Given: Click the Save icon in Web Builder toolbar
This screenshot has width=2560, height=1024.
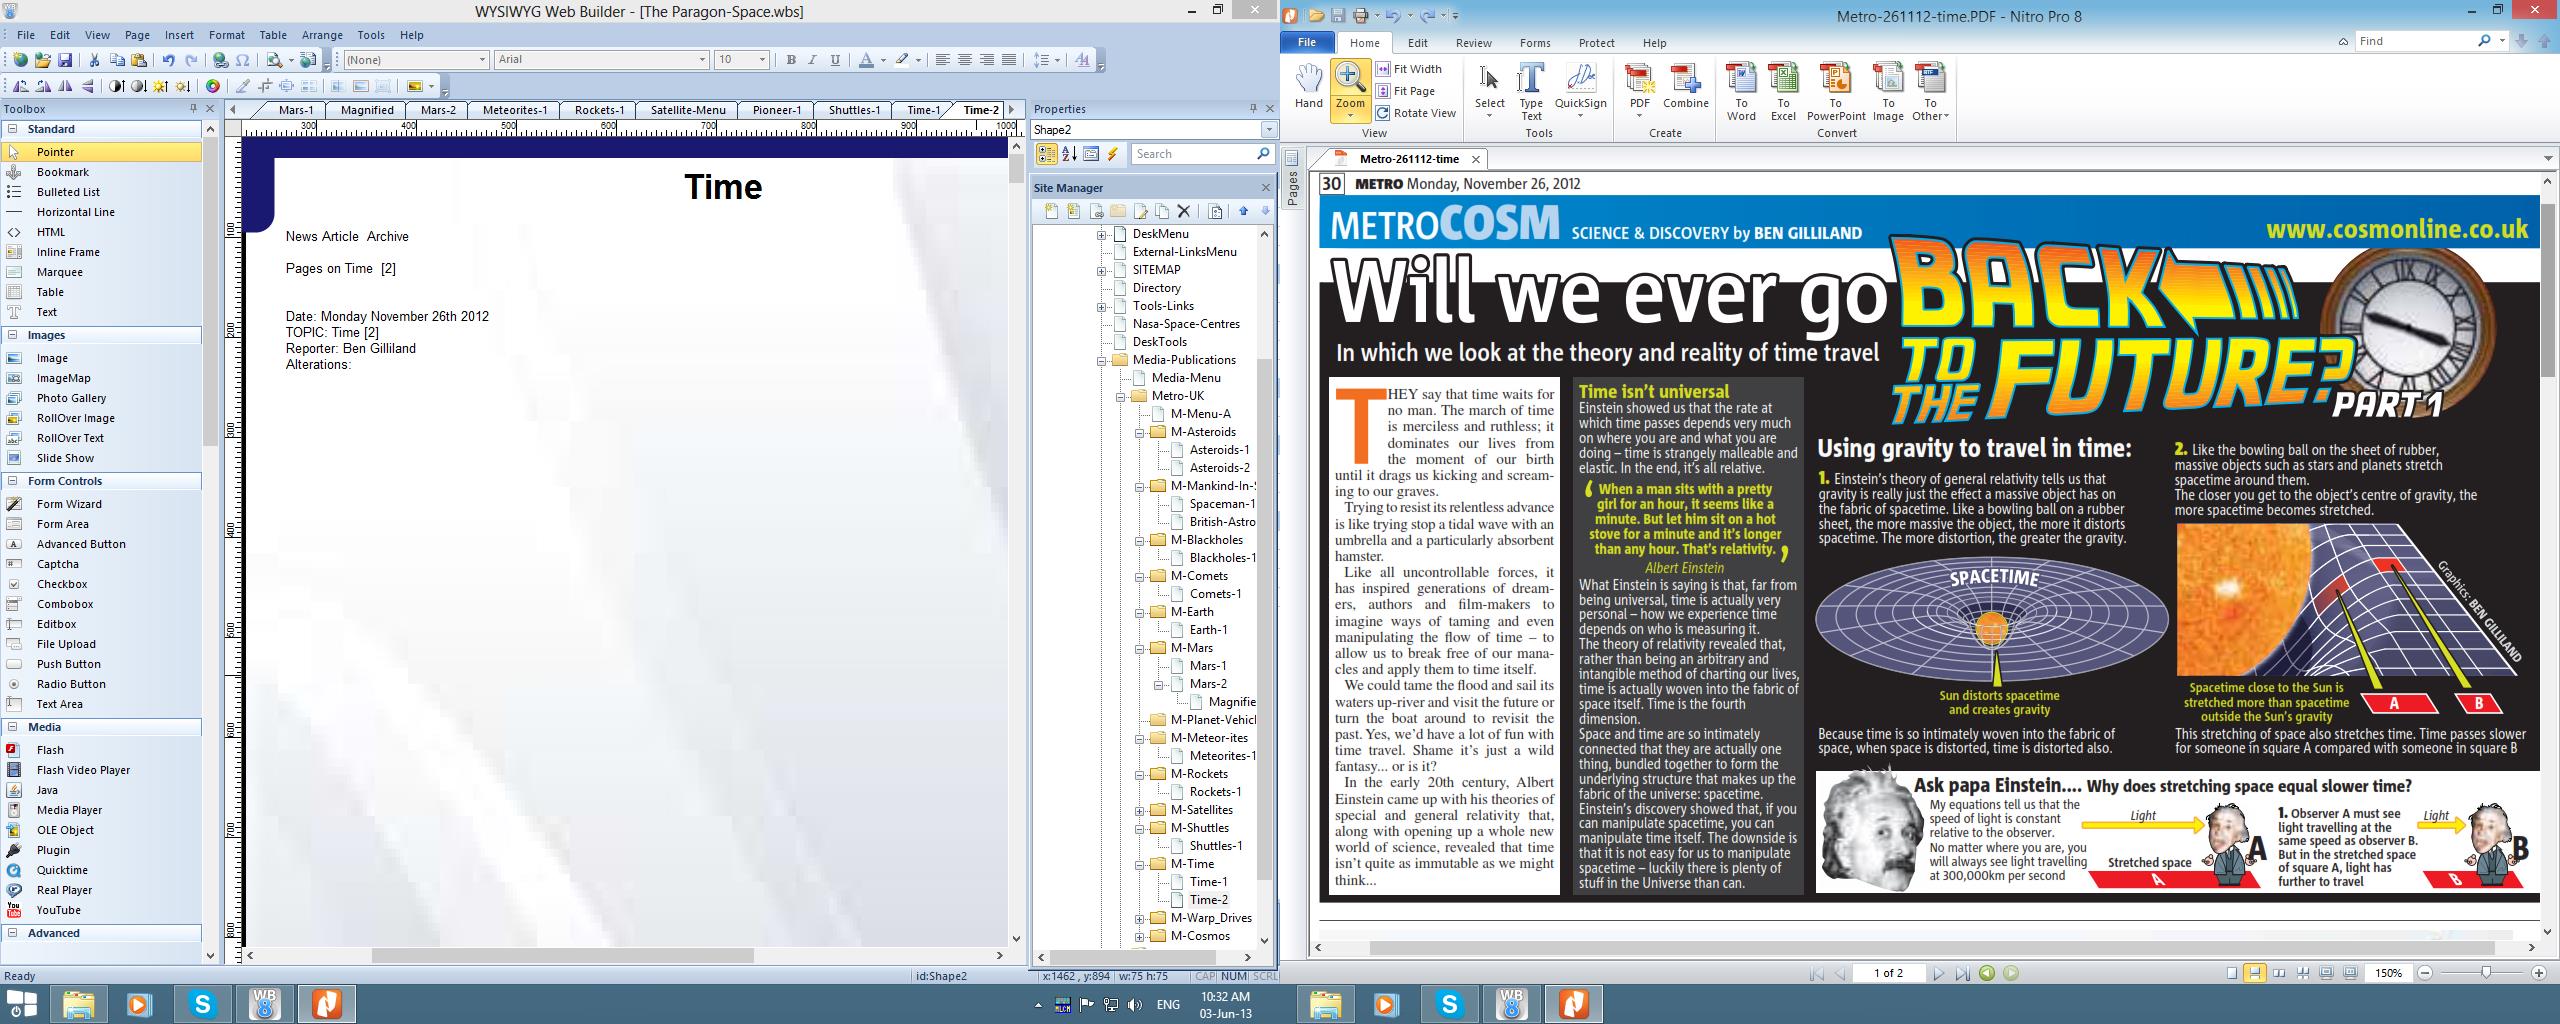Looking at the screenshot, I should (x=65, y=60).
